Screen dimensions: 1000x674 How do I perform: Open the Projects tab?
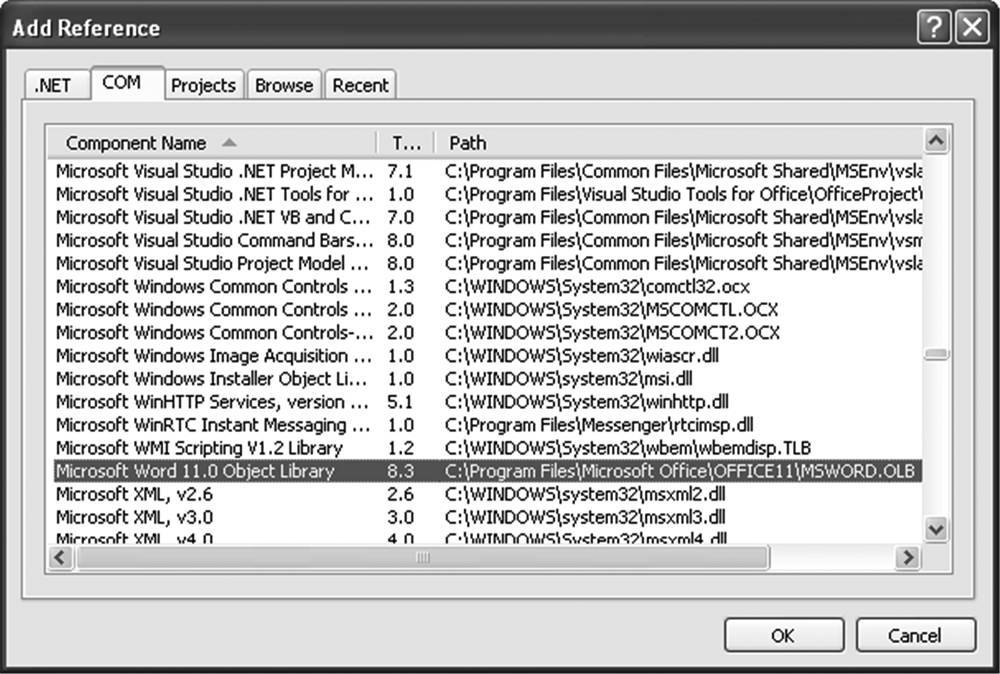[203, 85]
